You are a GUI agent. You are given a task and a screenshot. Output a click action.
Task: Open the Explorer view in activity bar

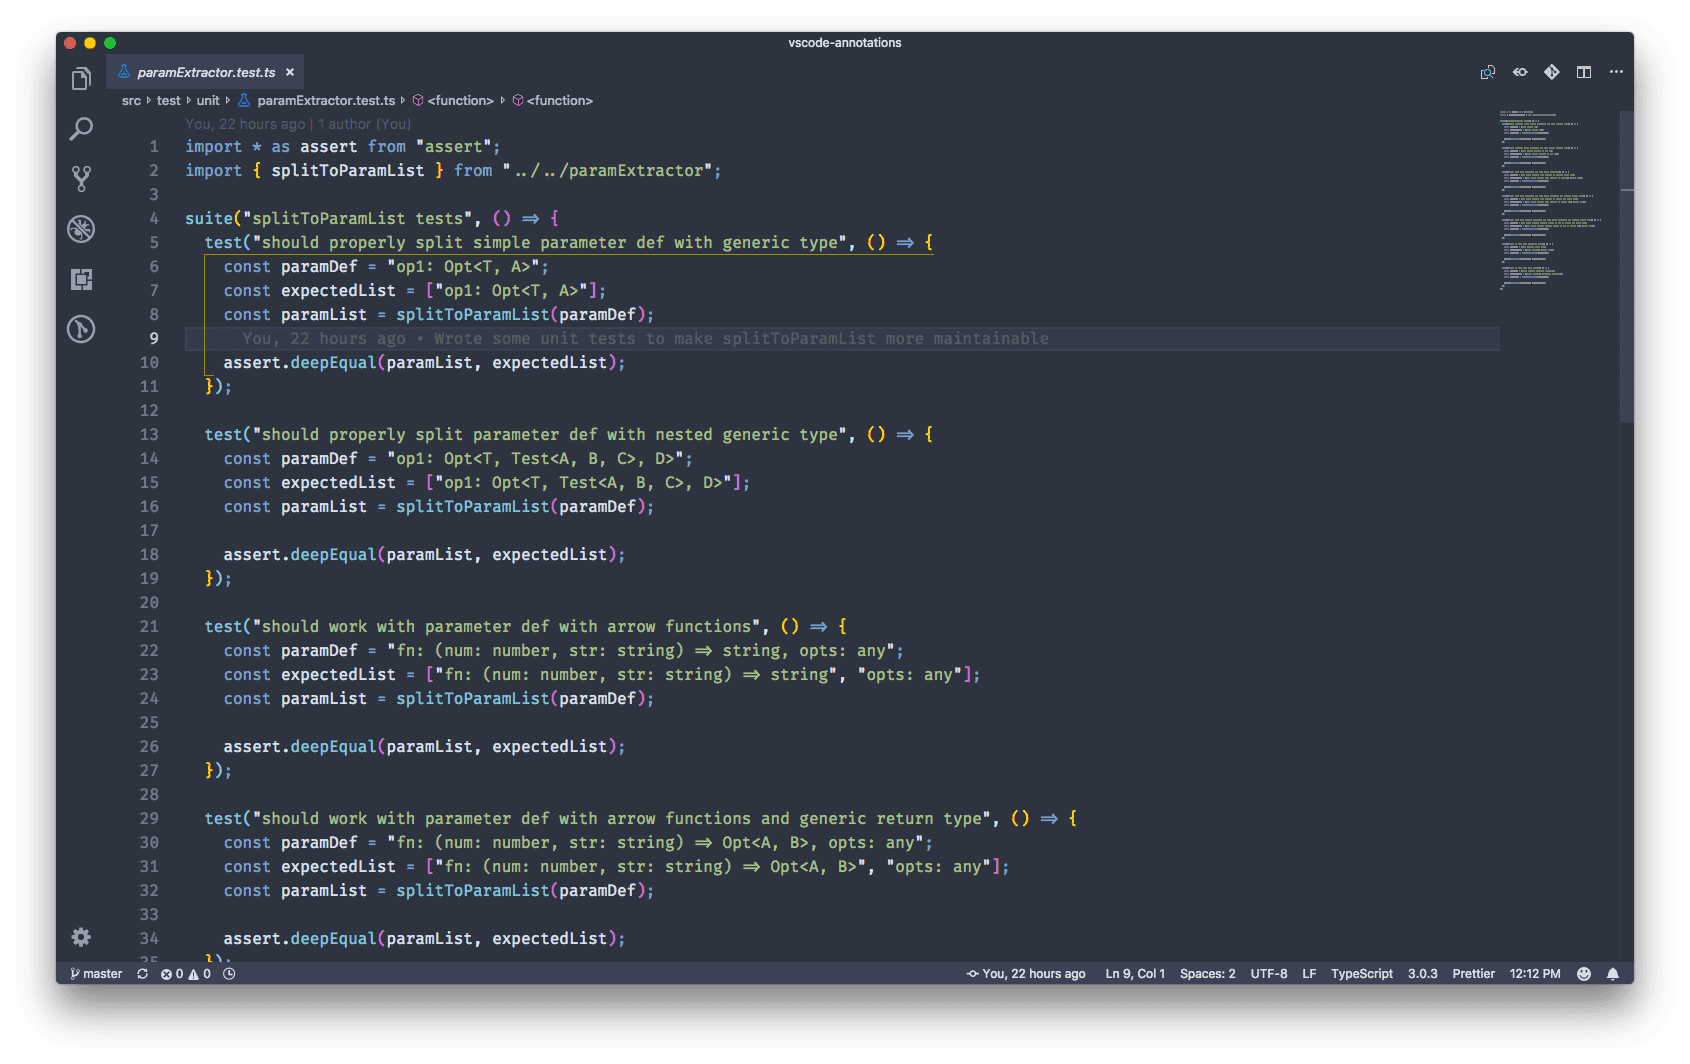click(x=81, y=79)
